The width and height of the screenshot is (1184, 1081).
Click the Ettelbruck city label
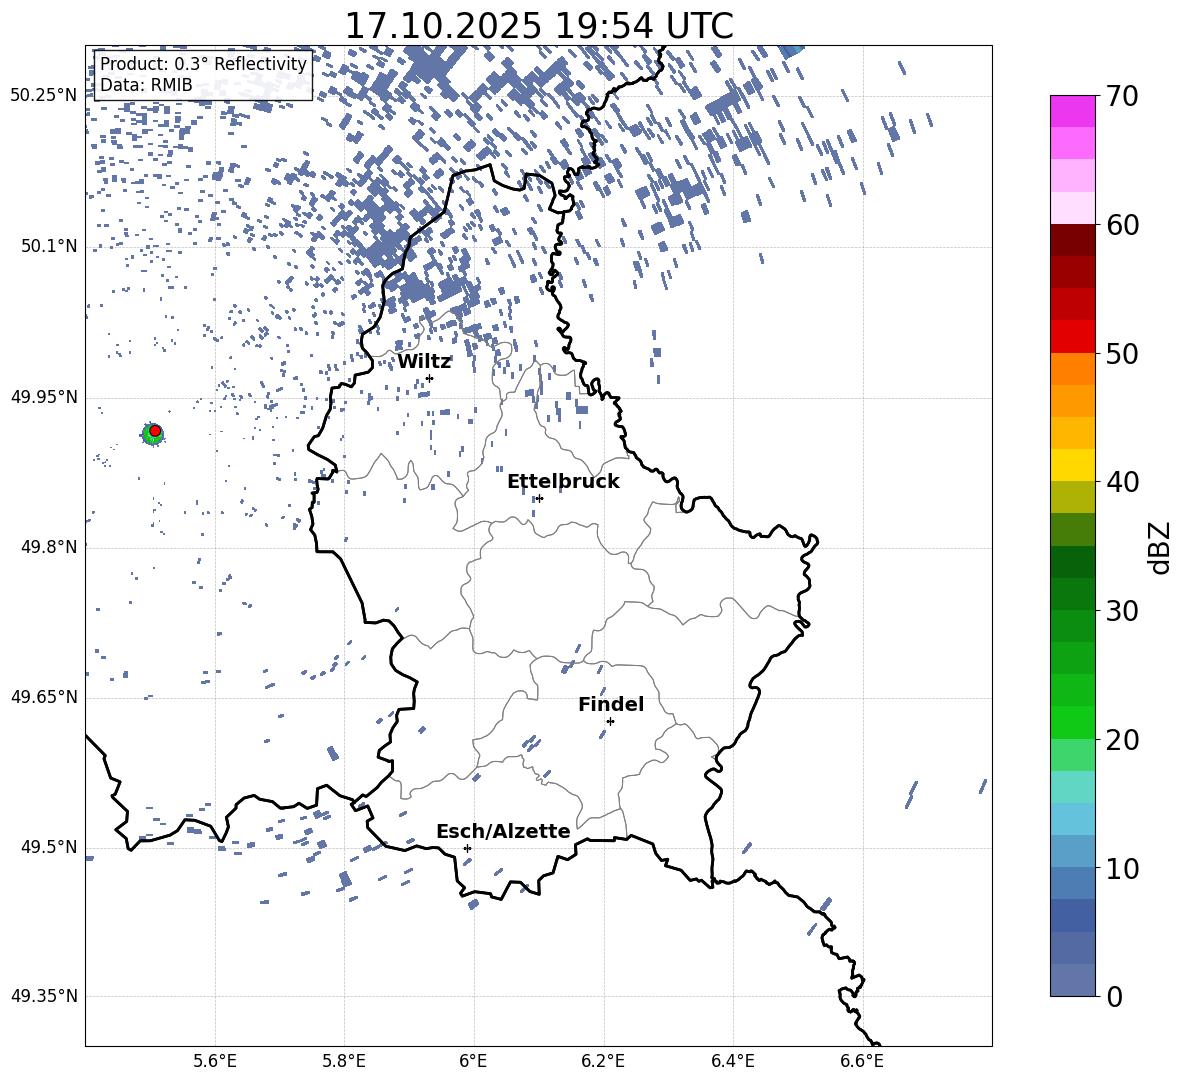(562, 481)
